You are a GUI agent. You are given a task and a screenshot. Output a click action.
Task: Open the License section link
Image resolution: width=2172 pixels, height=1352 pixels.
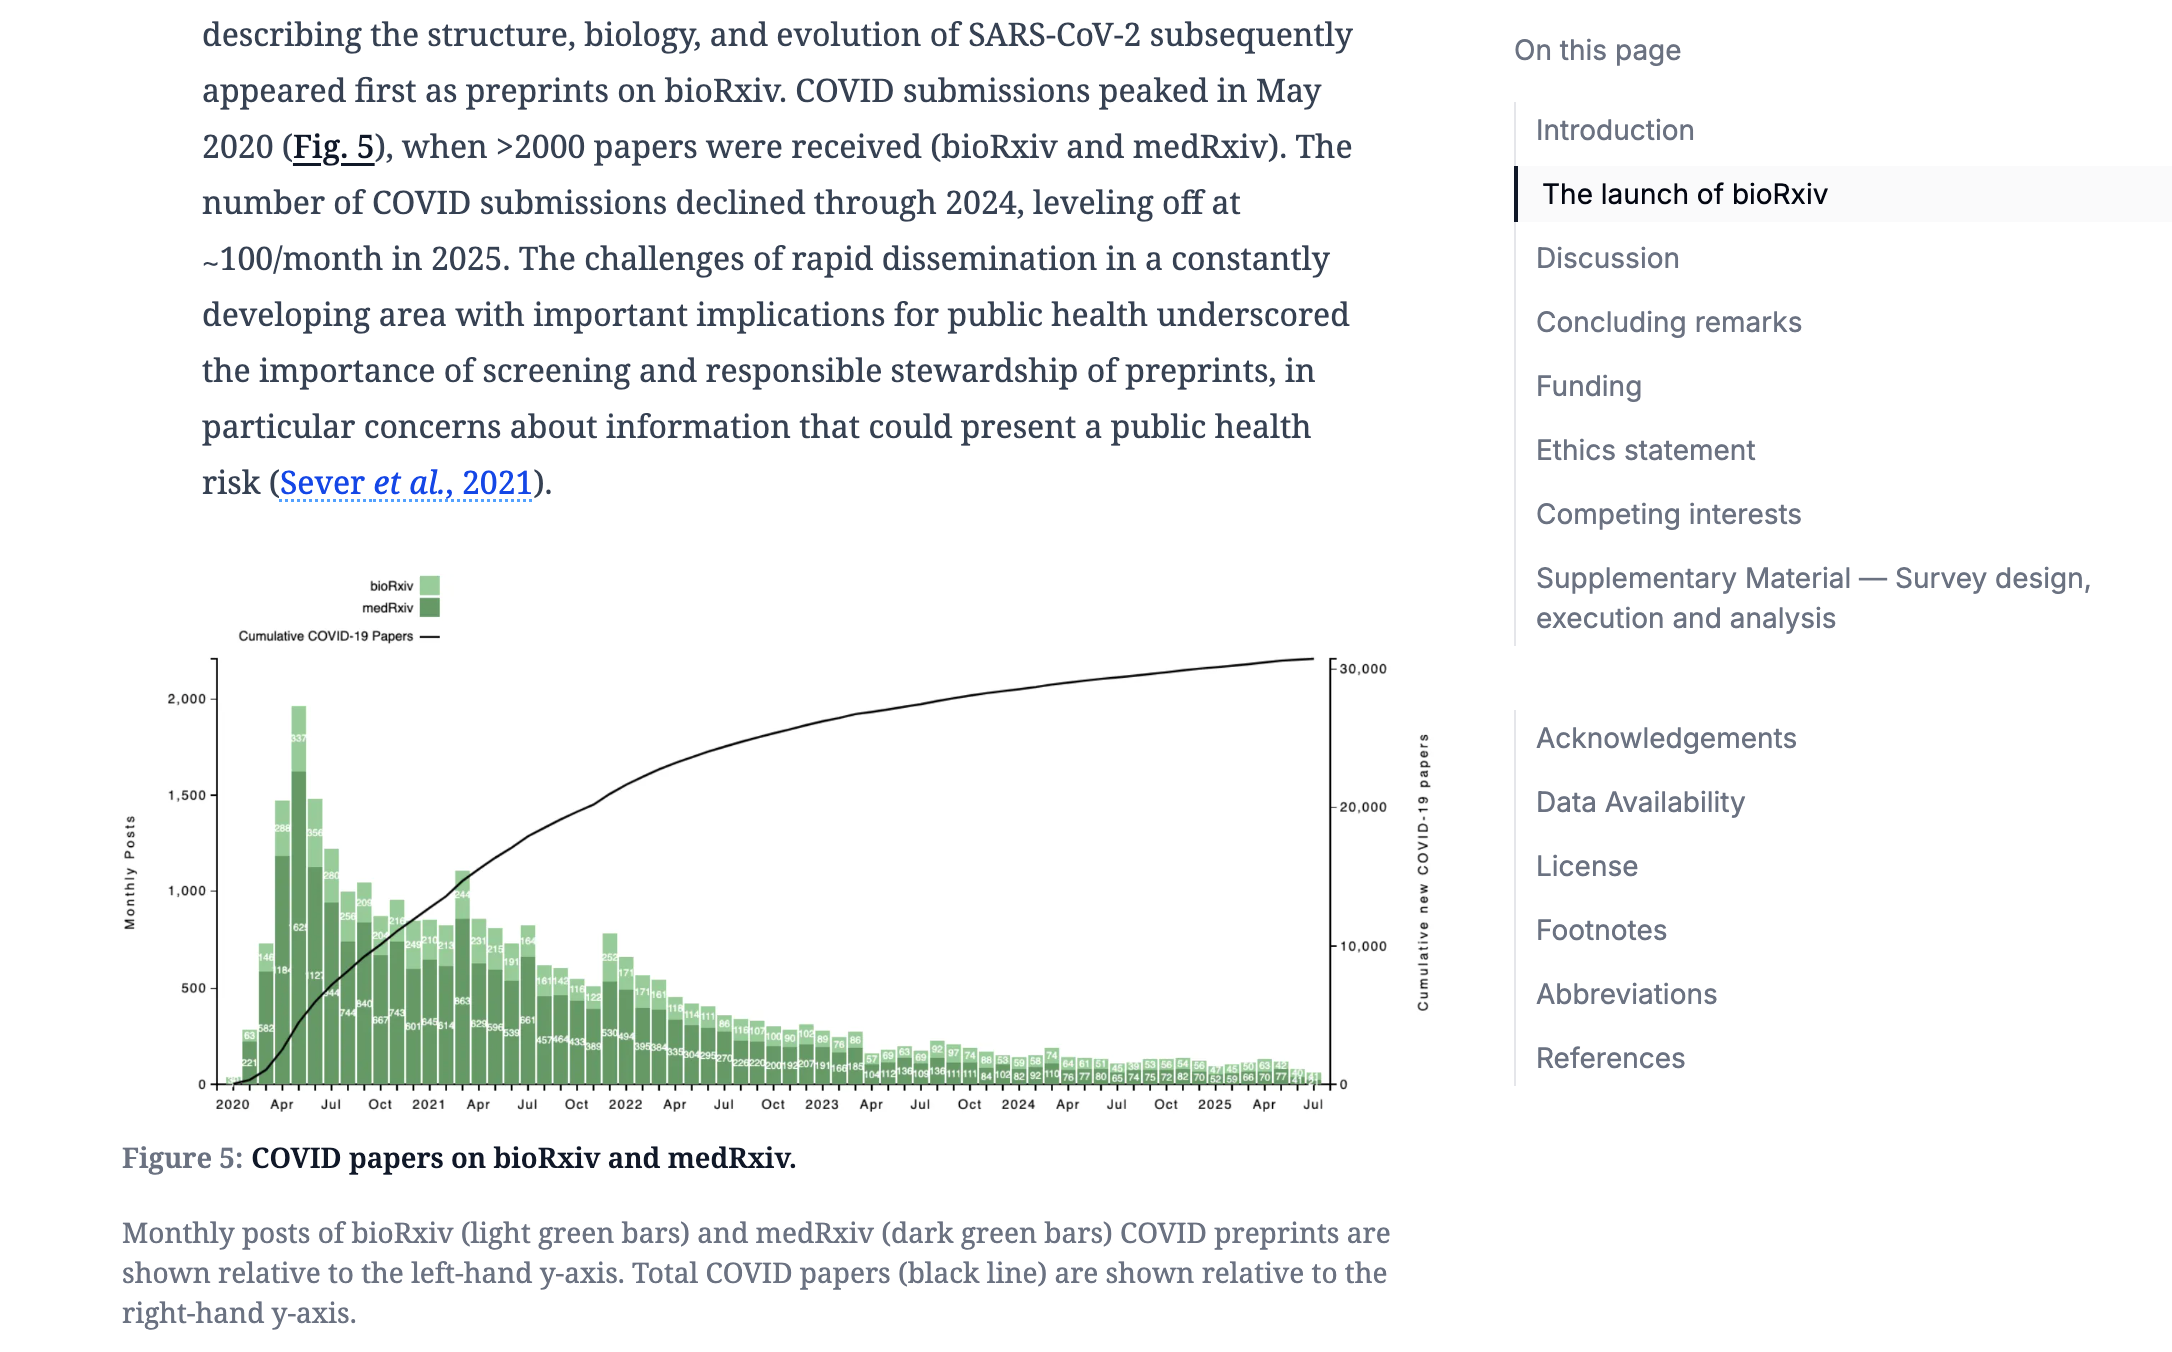tap(1587, 866)
